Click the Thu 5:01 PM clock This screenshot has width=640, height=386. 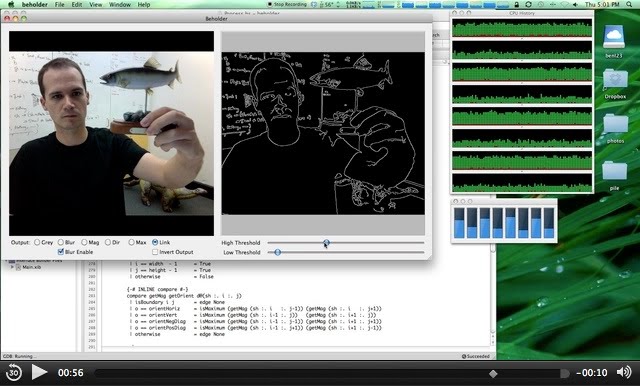point(602,4)
